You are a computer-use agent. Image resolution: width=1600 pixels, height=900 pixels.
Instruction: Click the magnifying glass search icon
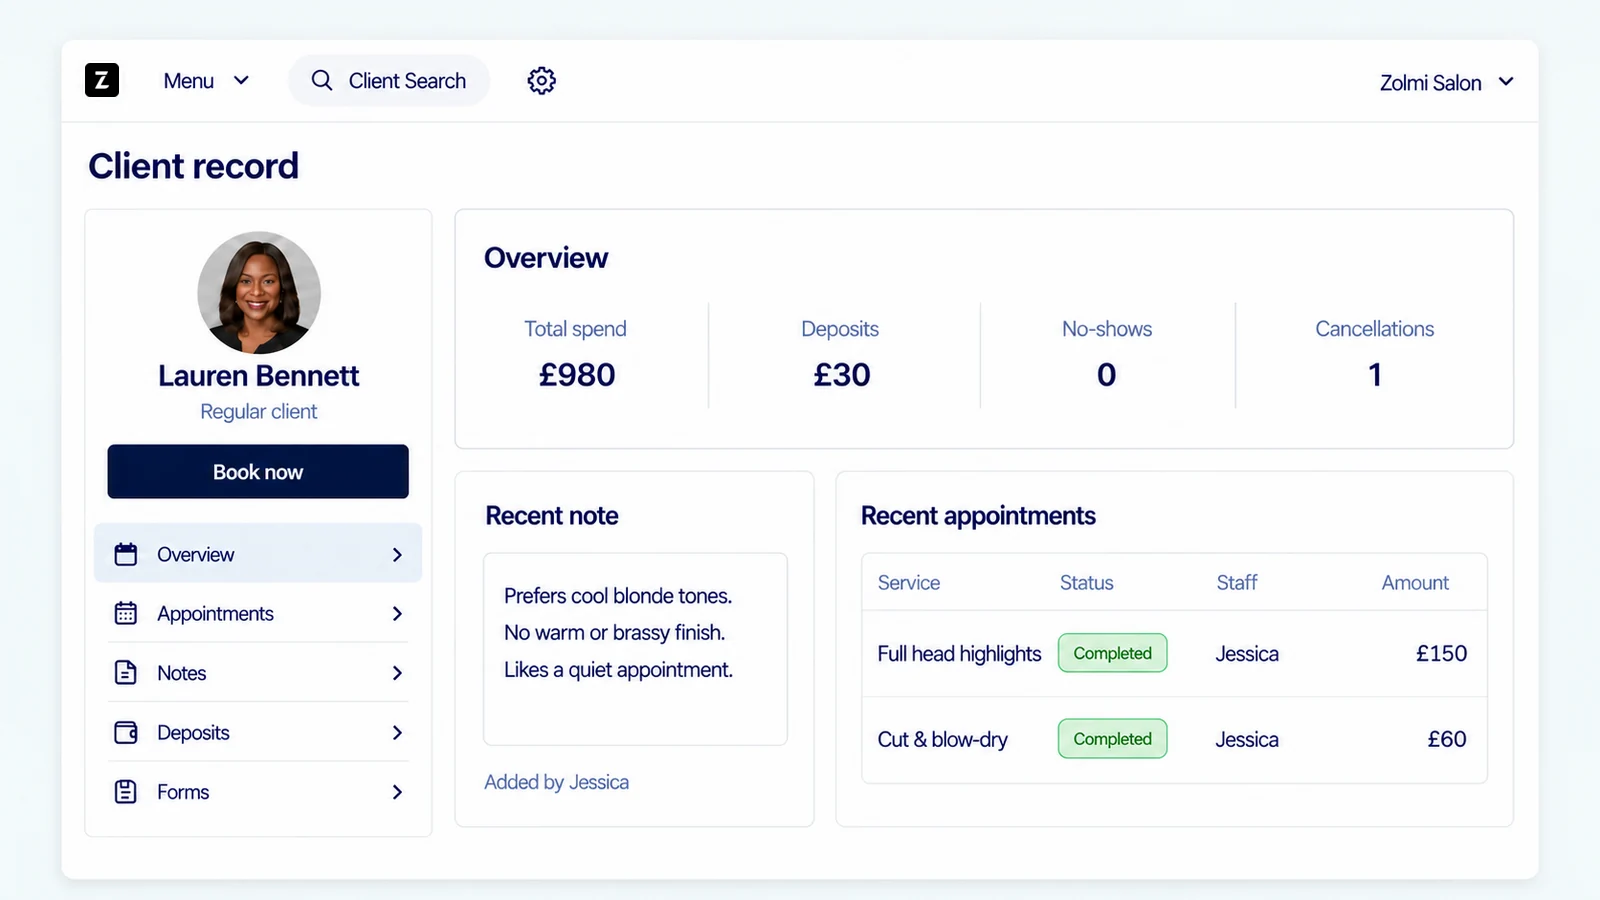point(321,80)
